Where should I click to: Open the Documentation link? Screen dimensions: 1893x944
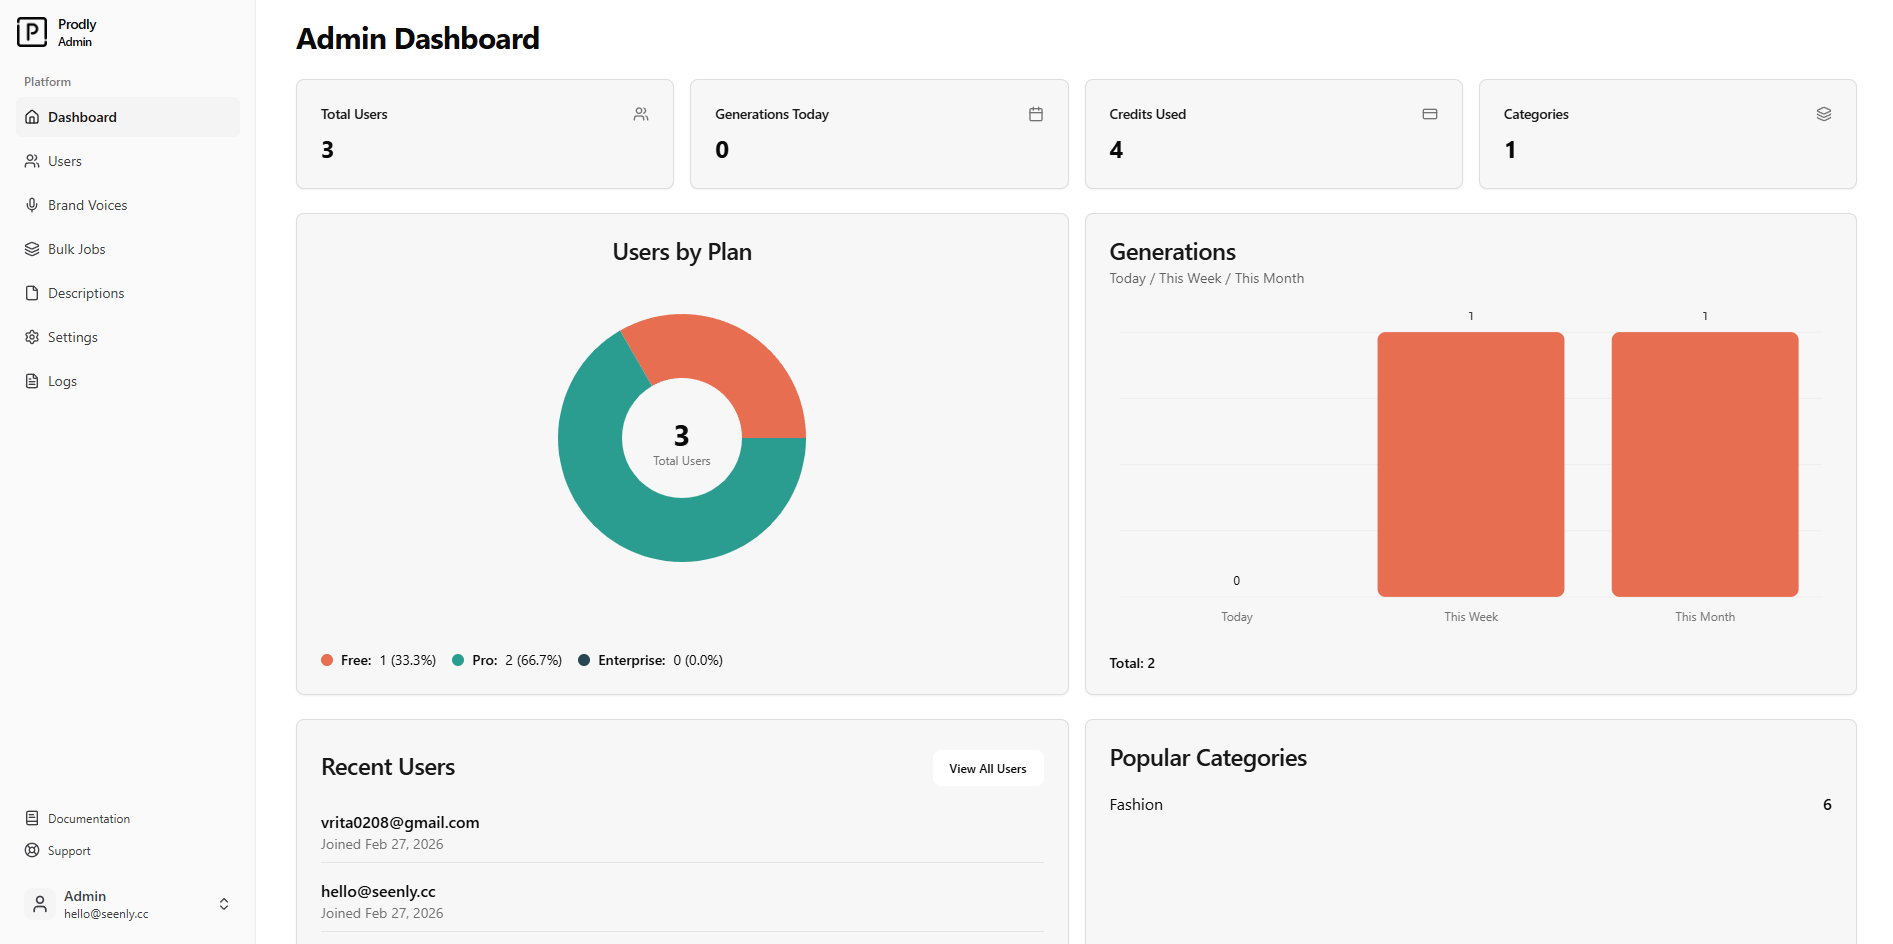tap(89, 819)
